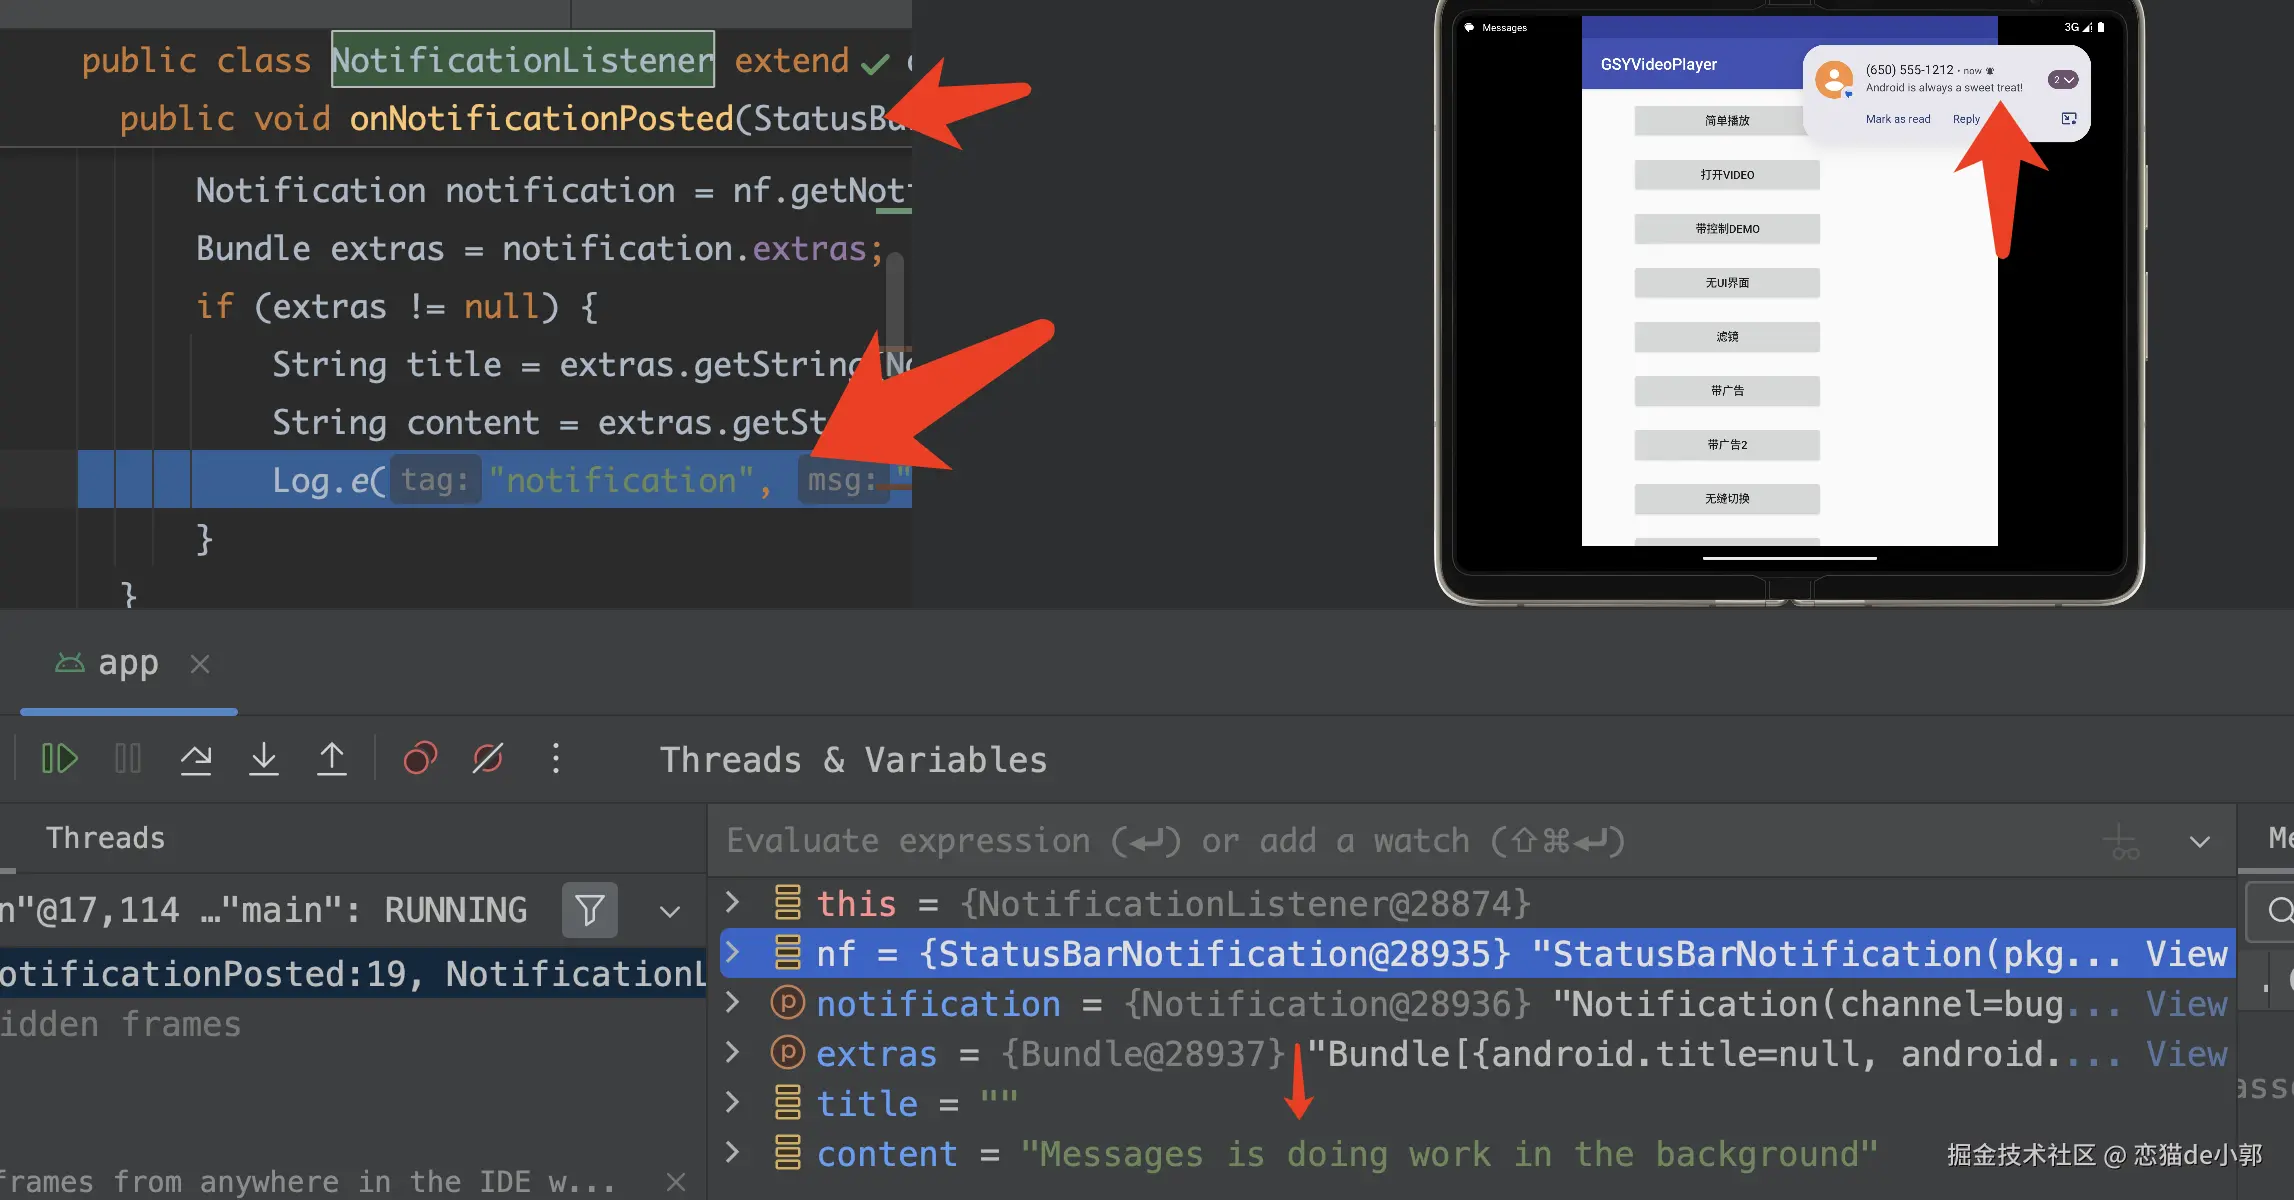Viewport: 2294px width, 1200px height.
Task: Click the Pause Program icon
Action: (x=128, y=759)
